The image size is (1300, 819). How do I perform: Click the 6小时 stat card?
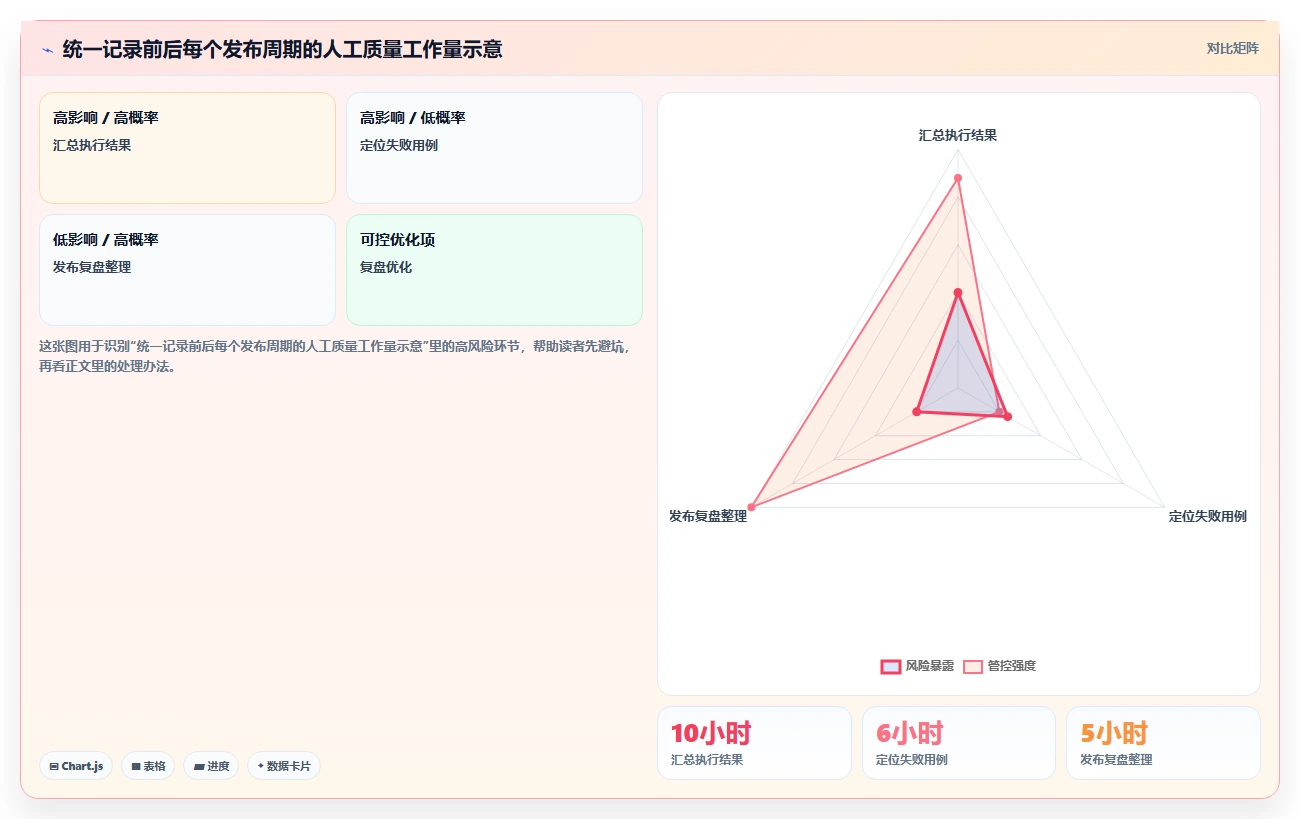click(959, 743)
